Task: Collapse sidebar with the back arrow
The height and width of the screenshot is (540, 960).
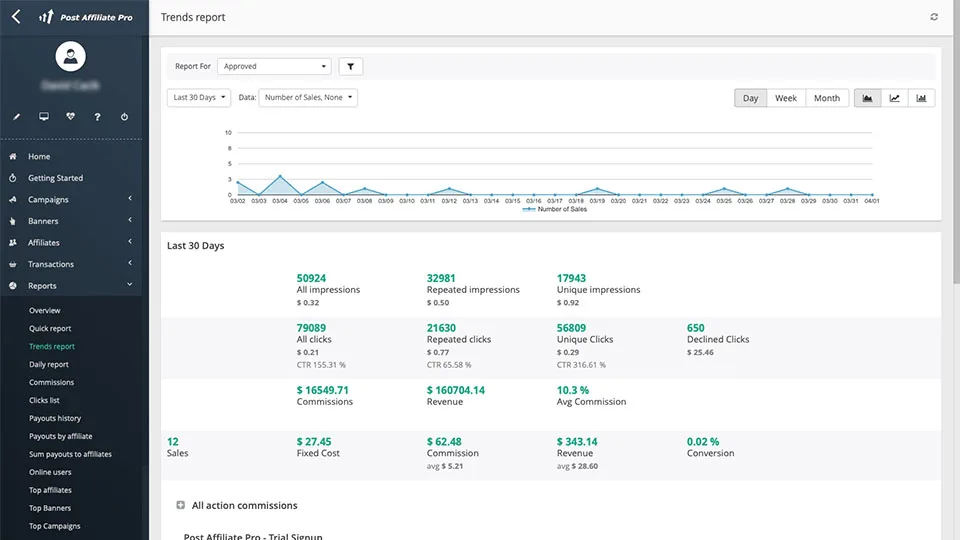Action: pos(15,17)
